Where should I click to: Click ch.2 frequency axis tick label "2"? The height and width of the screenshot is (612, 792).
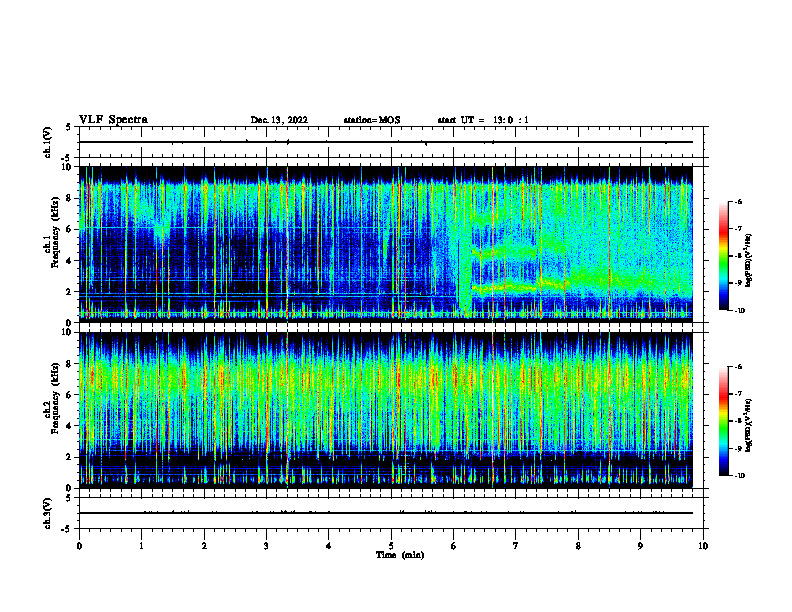click(x=69, y=457)
